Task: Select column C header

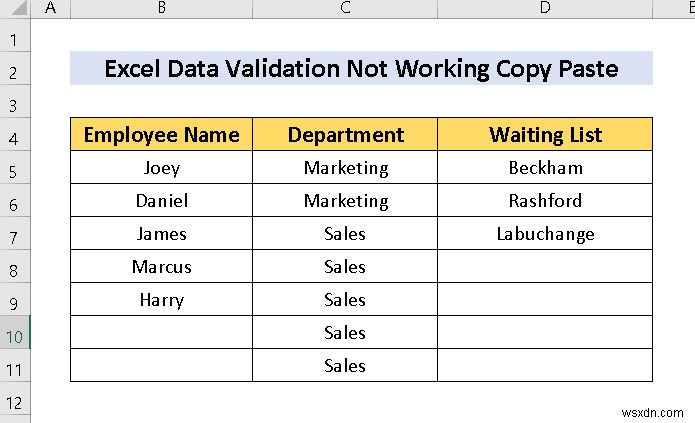Action: coord(345,9)
